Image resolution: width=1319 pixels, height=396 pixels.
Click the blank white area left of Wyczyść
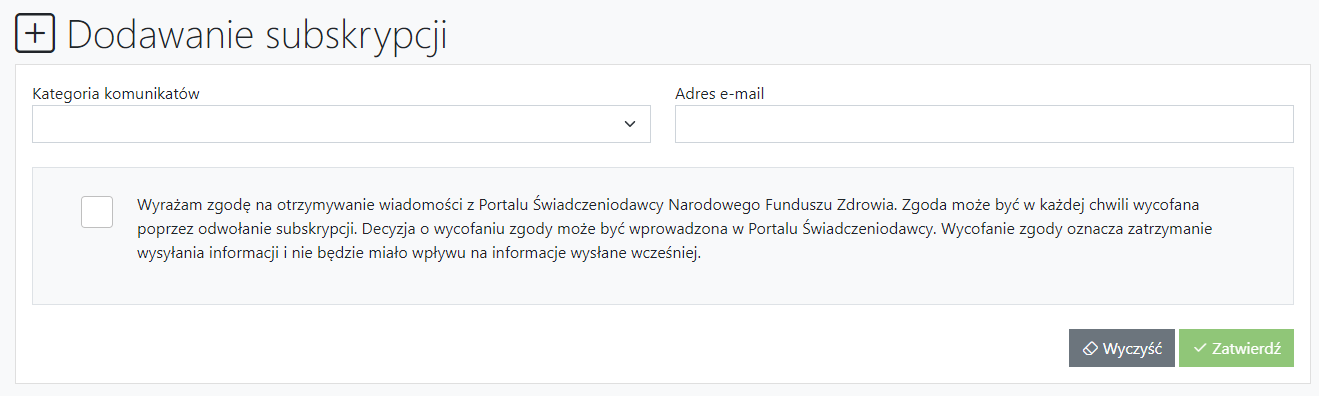tap(540, 349)
